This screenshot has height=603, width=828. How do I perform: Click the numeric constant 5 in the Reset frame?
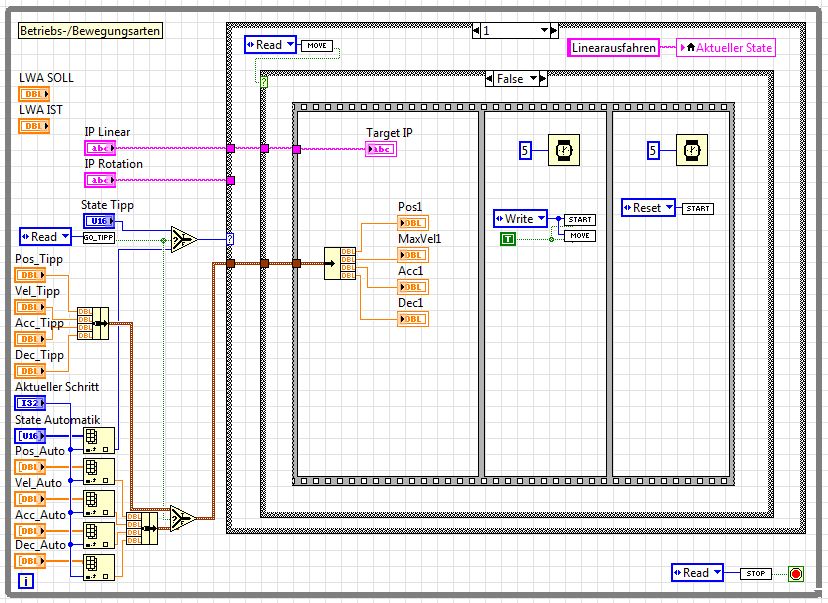654,151
